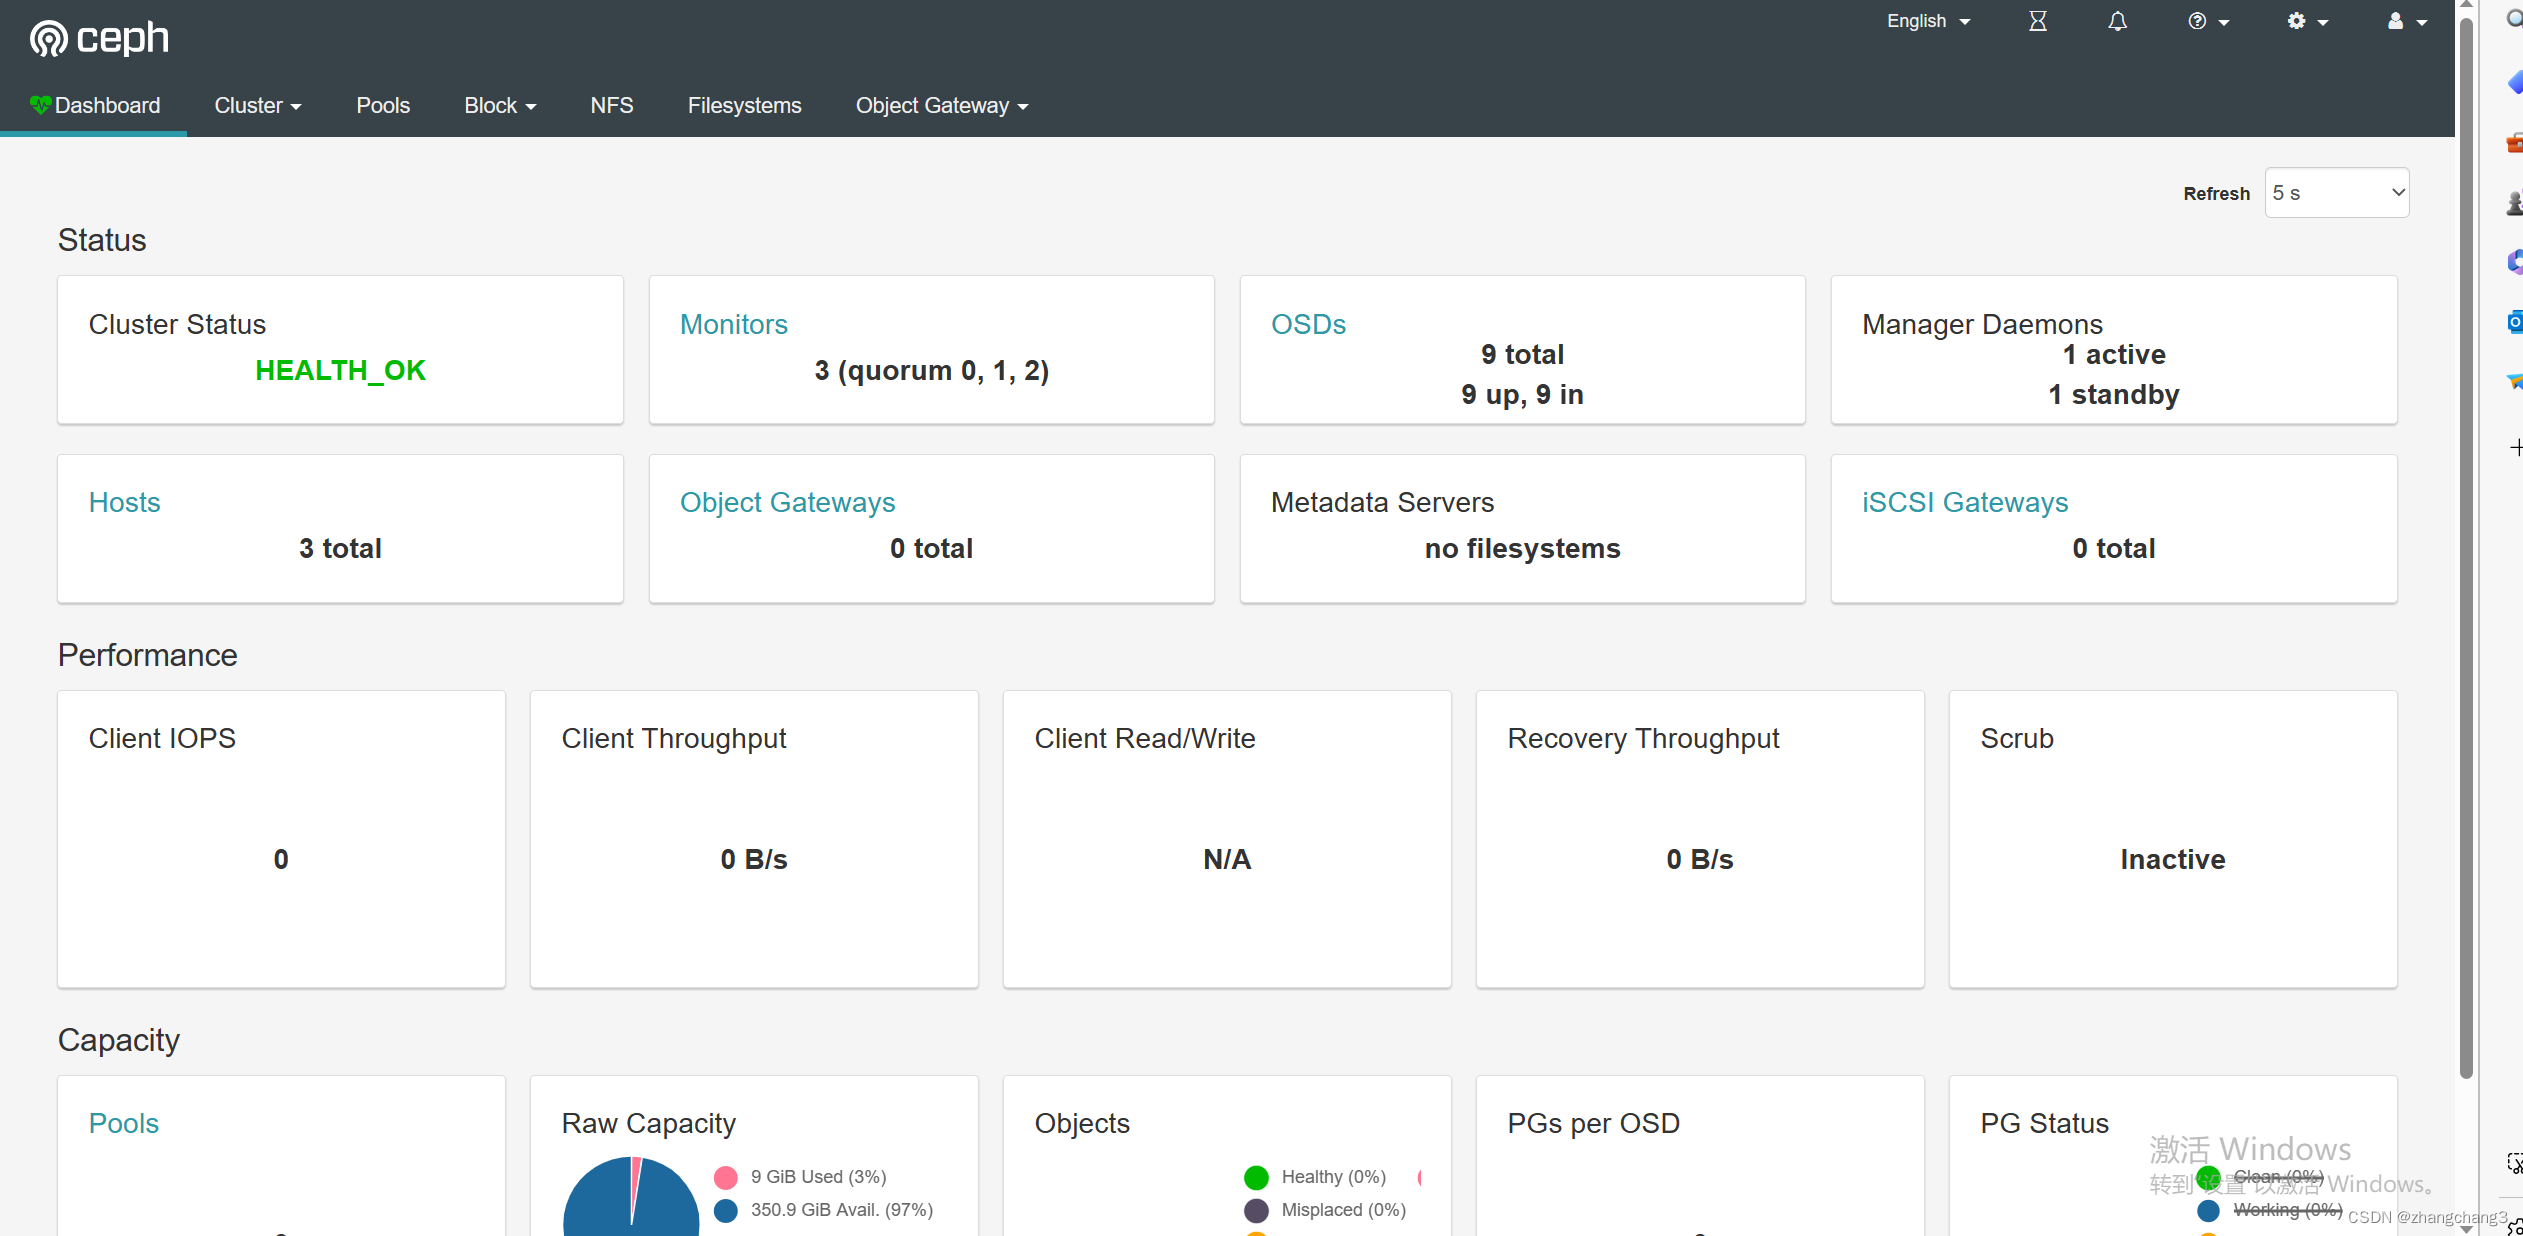Open the Filesystems tab
Viewport: 2523px width, 1236px height.
click(x=744, y=105)
